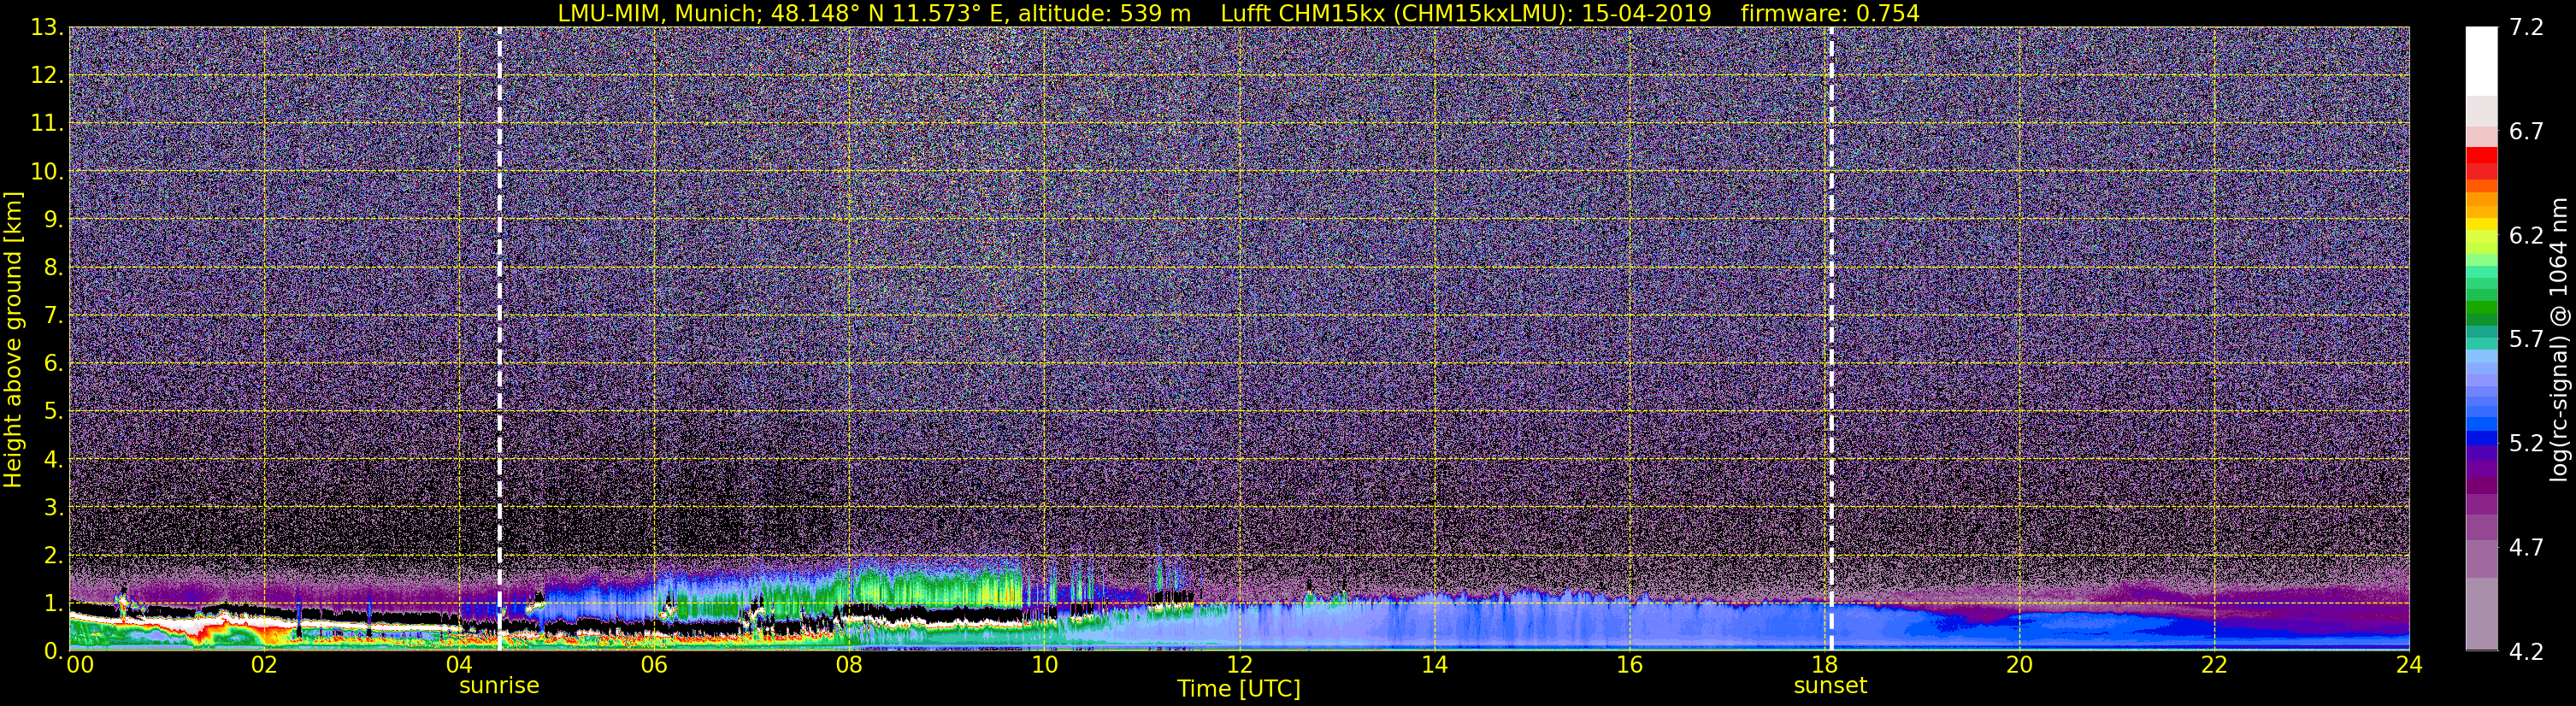Click the colorbar tick value 5.7
2576x706 pixels.
(2526, 340)
